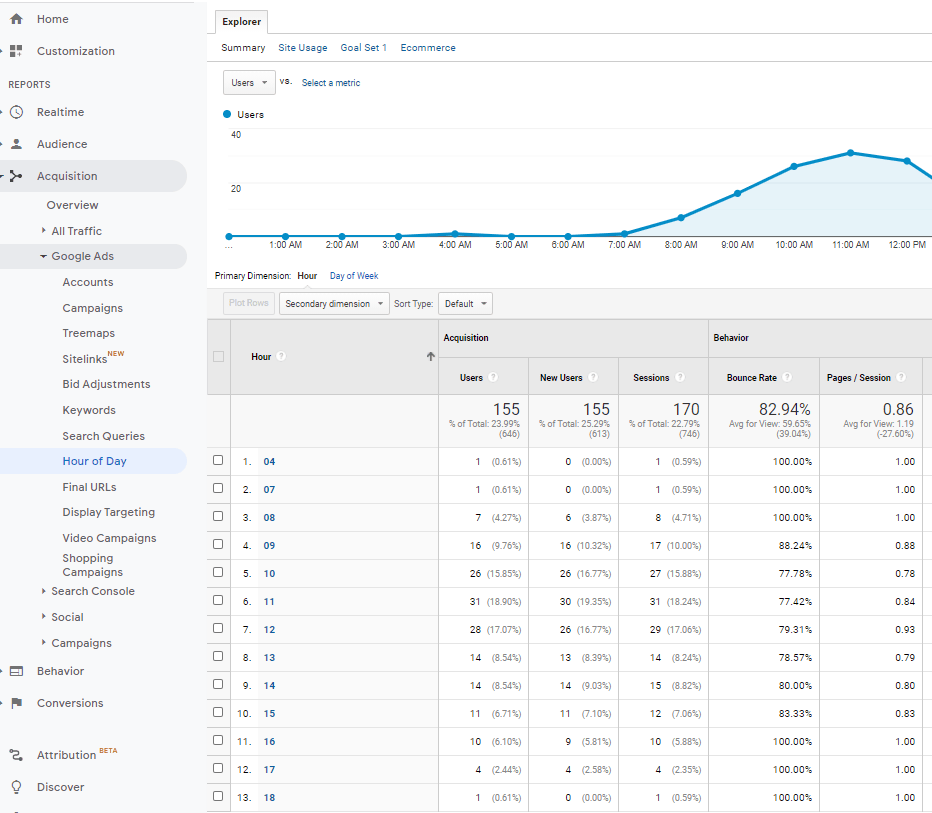The width and height of the screenshot is (932, 813).
Task: Open Conversions flag icon
Action: pos(16,703)
